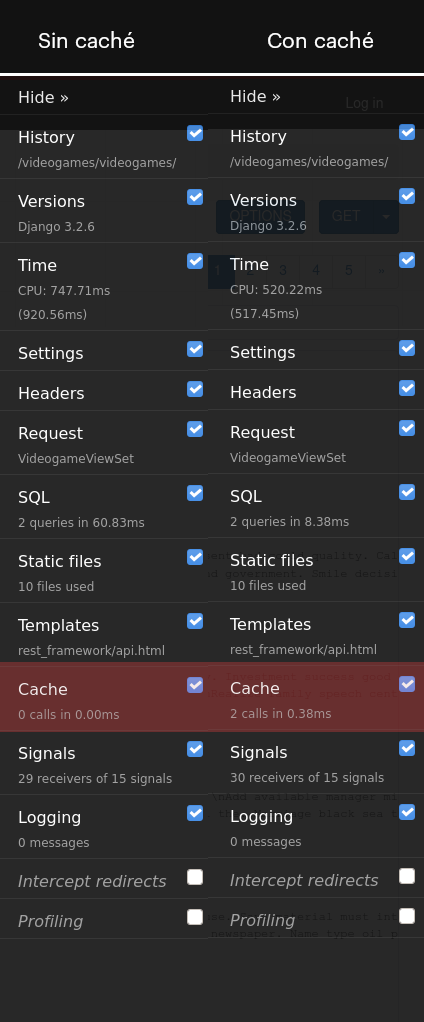The width and height of the screenshot is (424, 1022).
Task: Toggle Logging checkbox in Sin caché panel
Action: [x=195, y=813]
